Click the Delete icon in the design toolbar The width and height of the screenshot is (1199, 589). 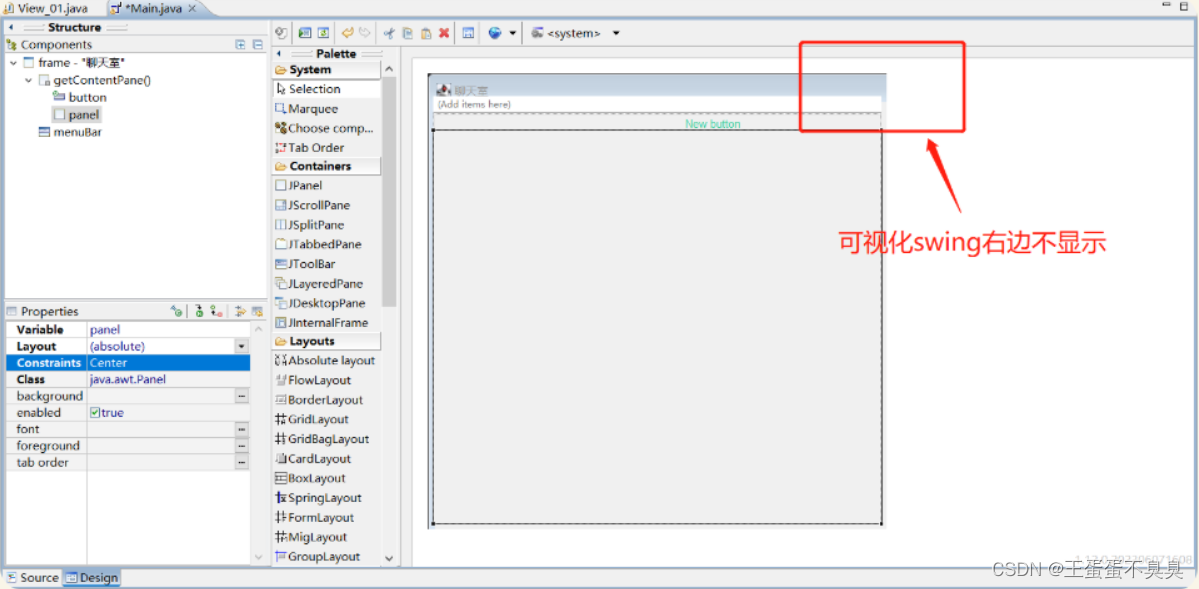click(x=443, y=33)
